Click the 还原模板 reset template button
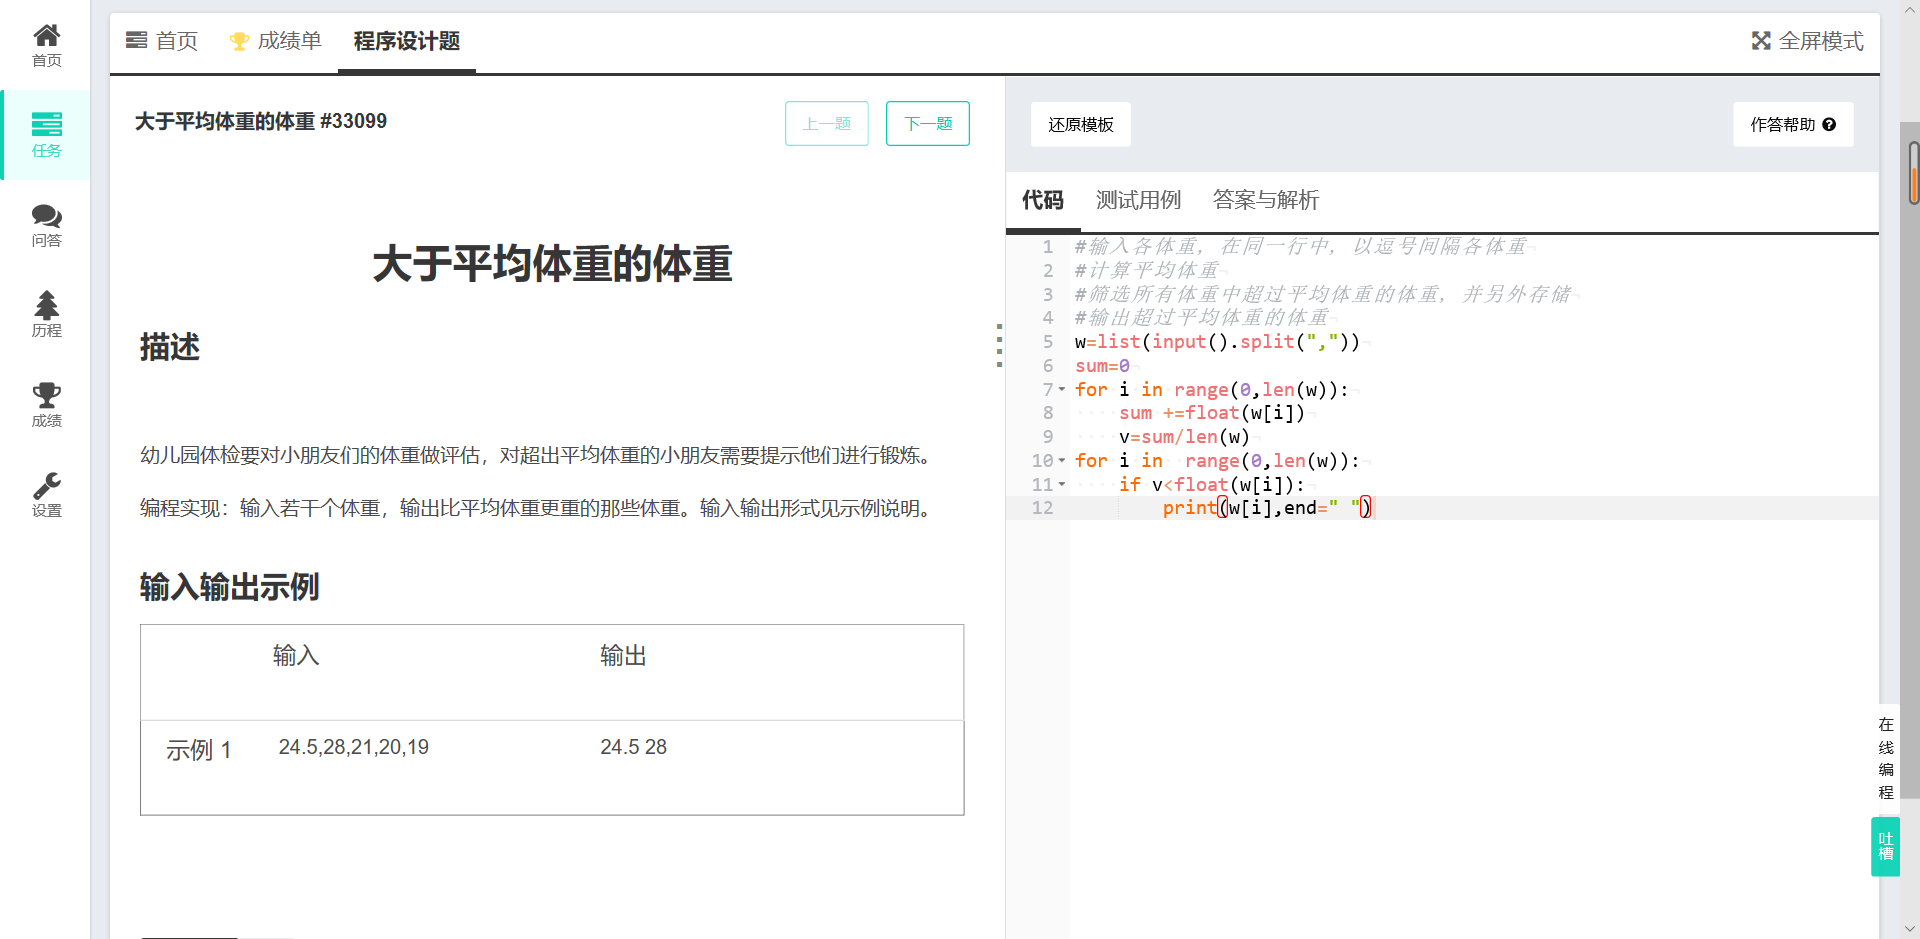This screenshot has width=1920, height=939. pyautogui.click(x=1081, y=125)
